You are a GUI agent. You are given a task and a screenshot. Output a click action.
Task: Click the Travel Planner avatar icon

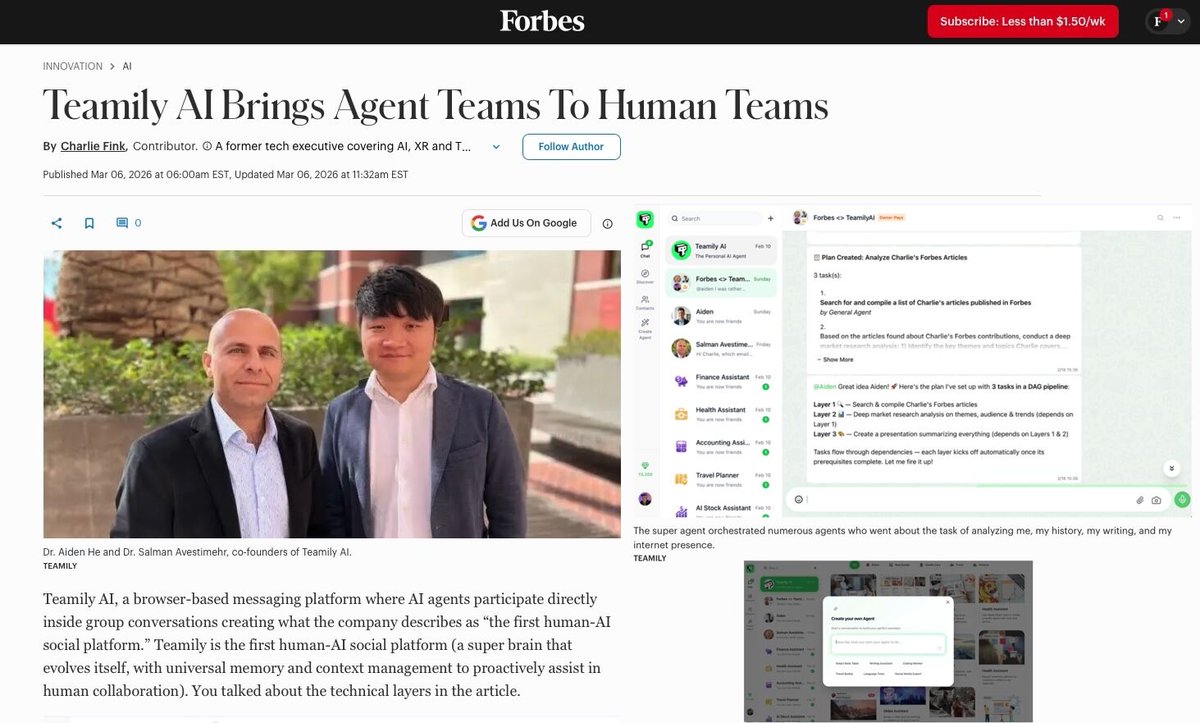pos(681,479)
